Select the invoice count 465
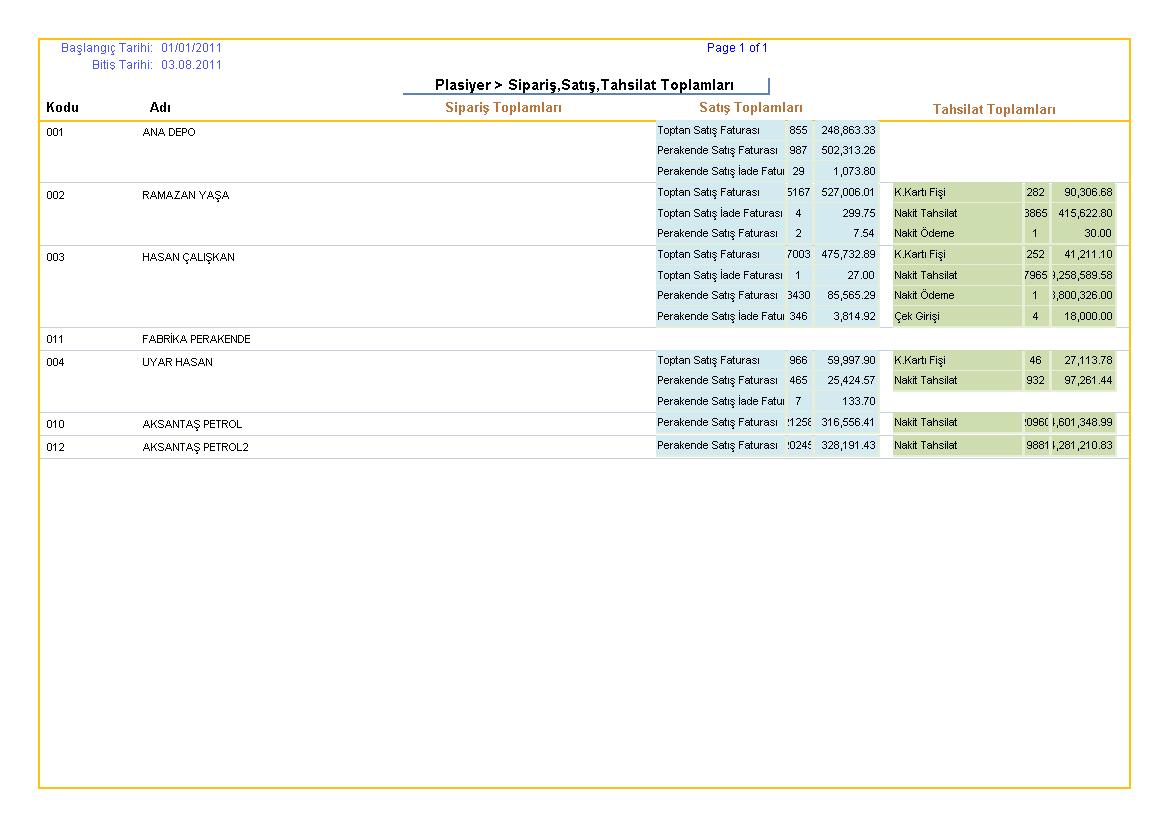The height and width of the screenshot is (826, 1169). [798, 380]
